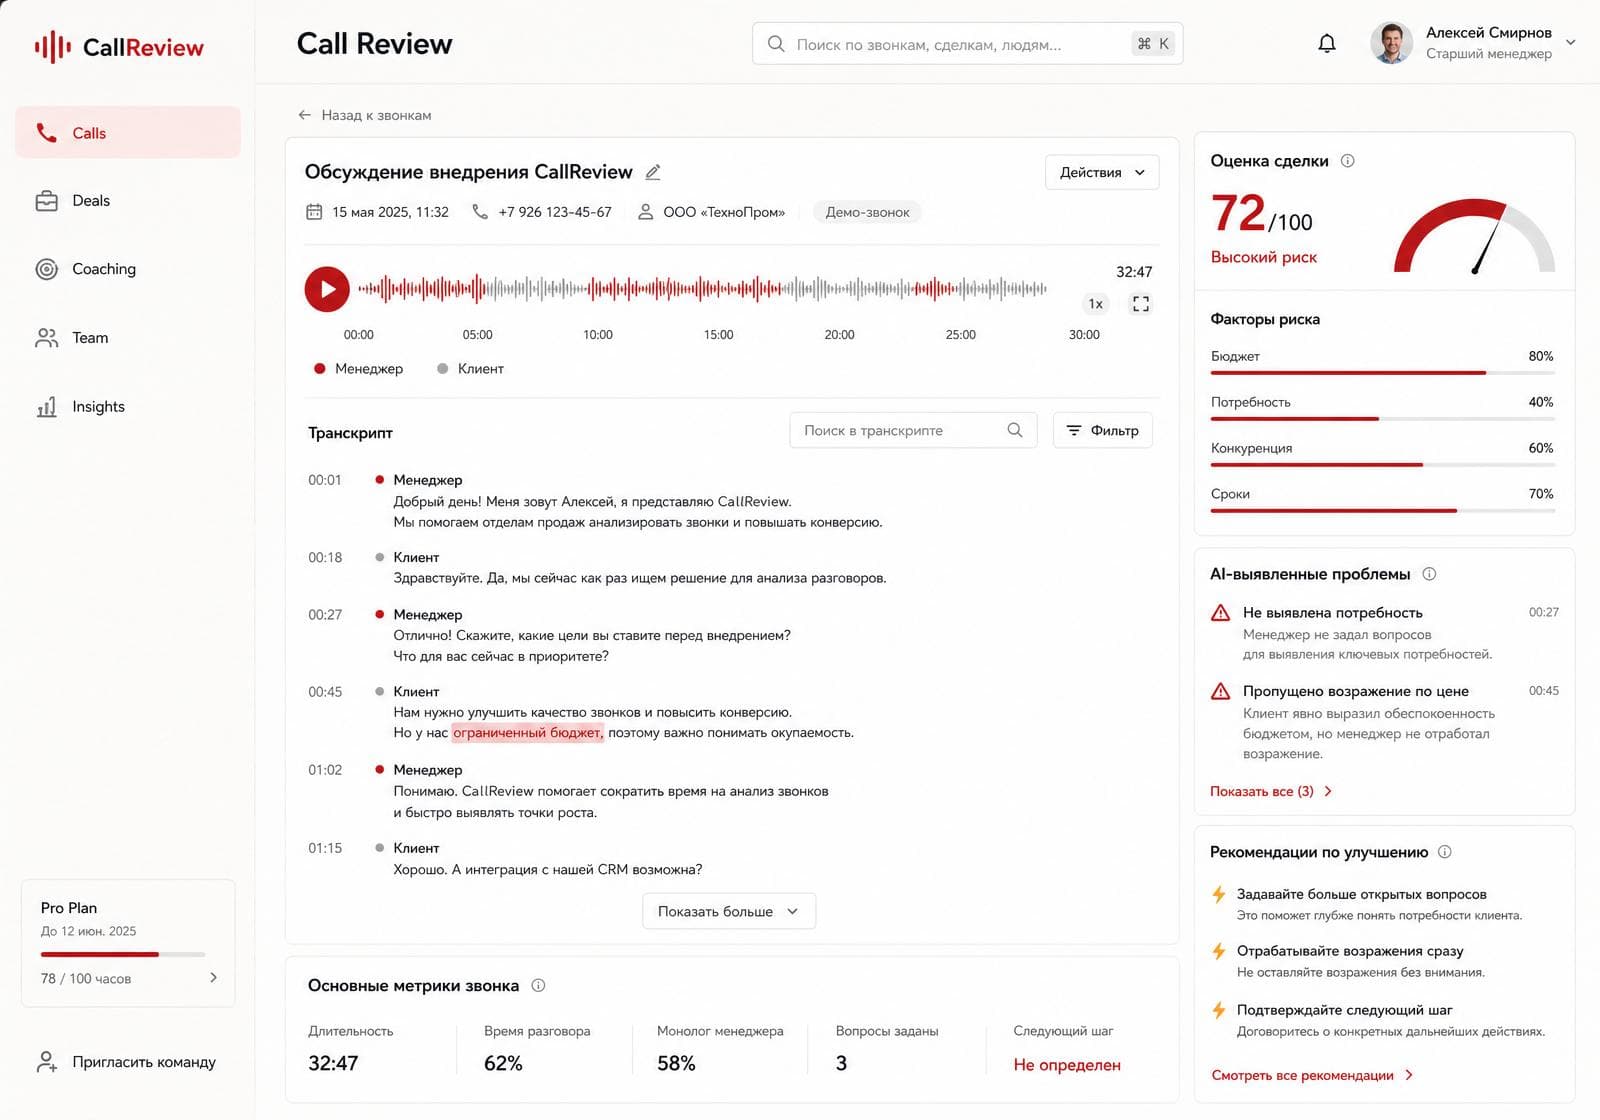Click the Высокий риск label
Screen dimensions: 1600x1120
[x=1264, y=257]
